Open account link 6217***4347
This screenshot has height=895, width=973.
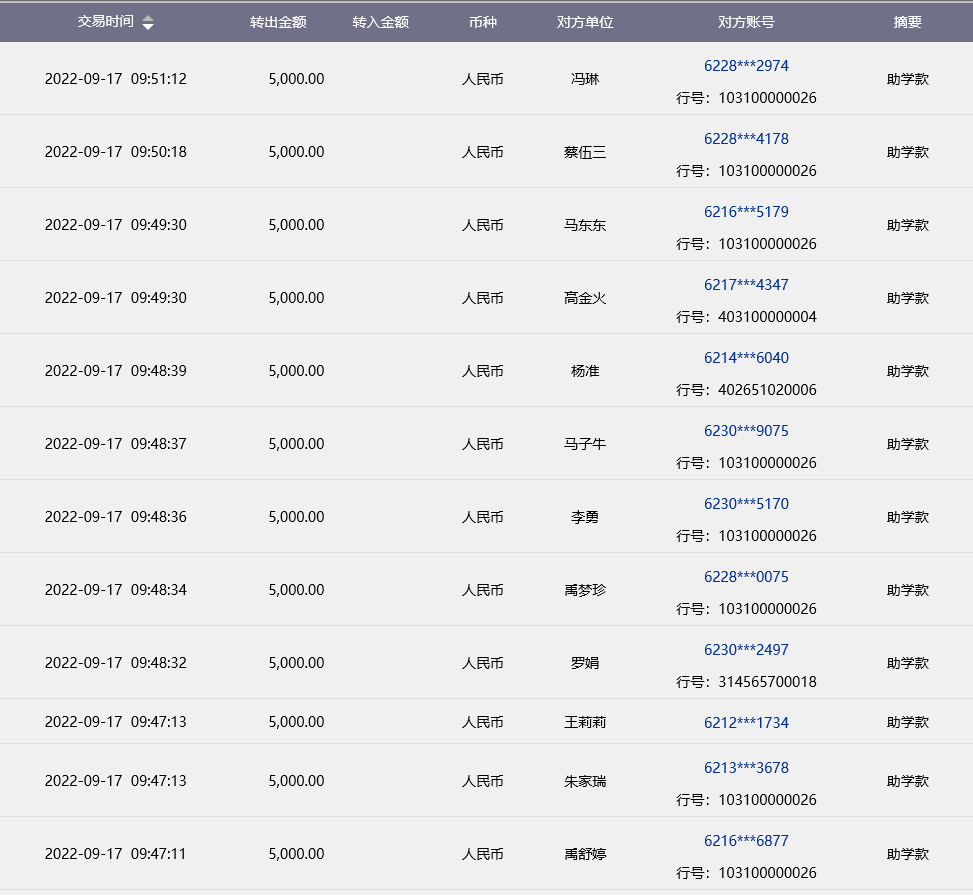[746, 285]
